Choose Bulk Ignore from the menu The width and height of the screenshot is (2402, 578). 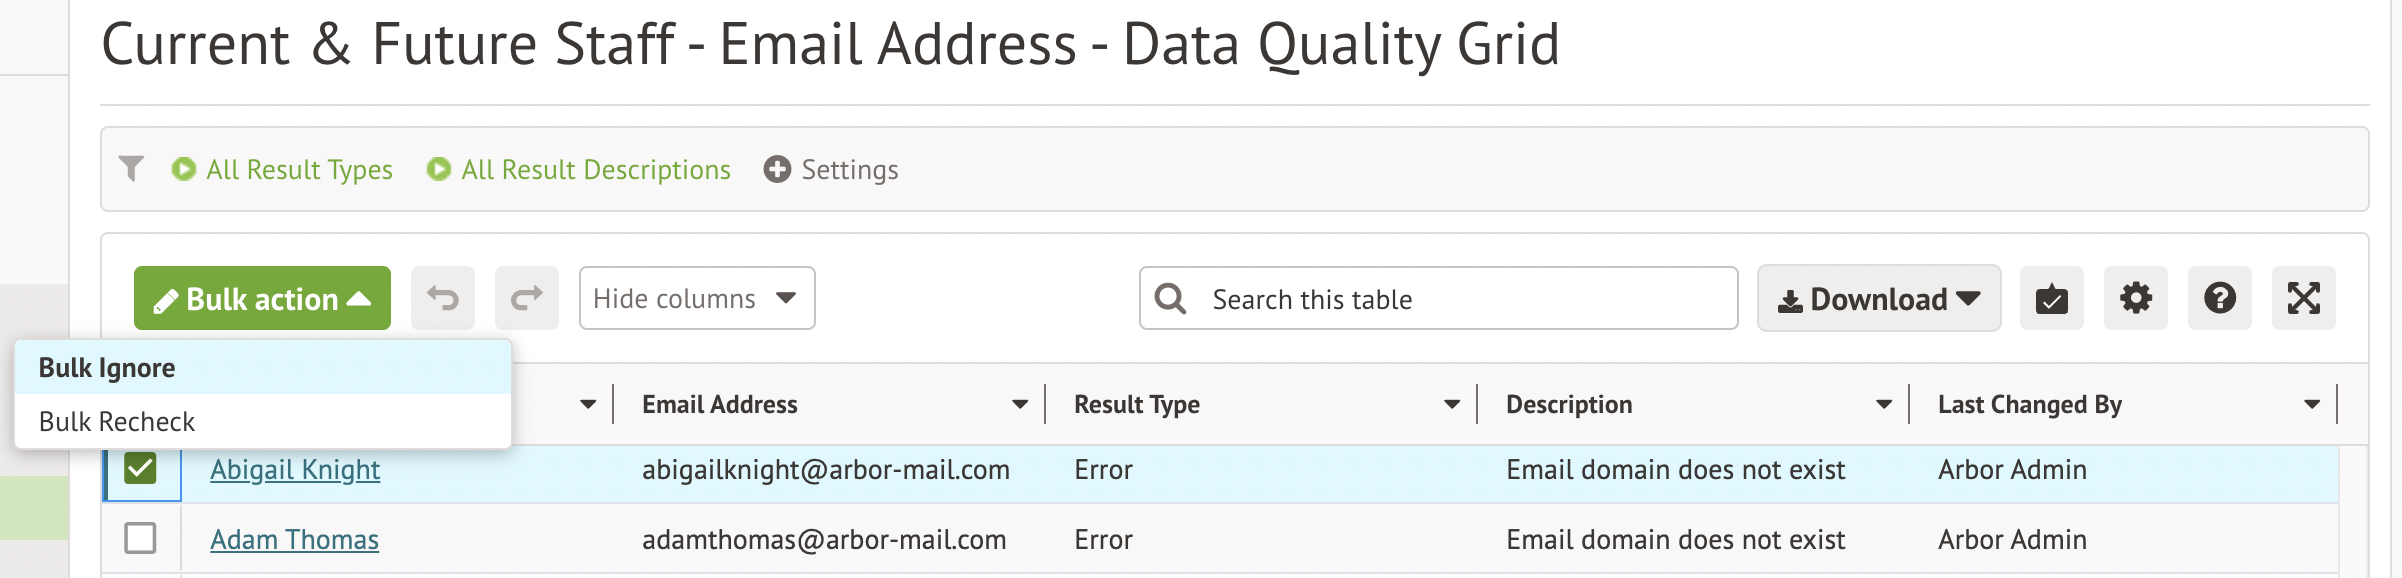107,368
